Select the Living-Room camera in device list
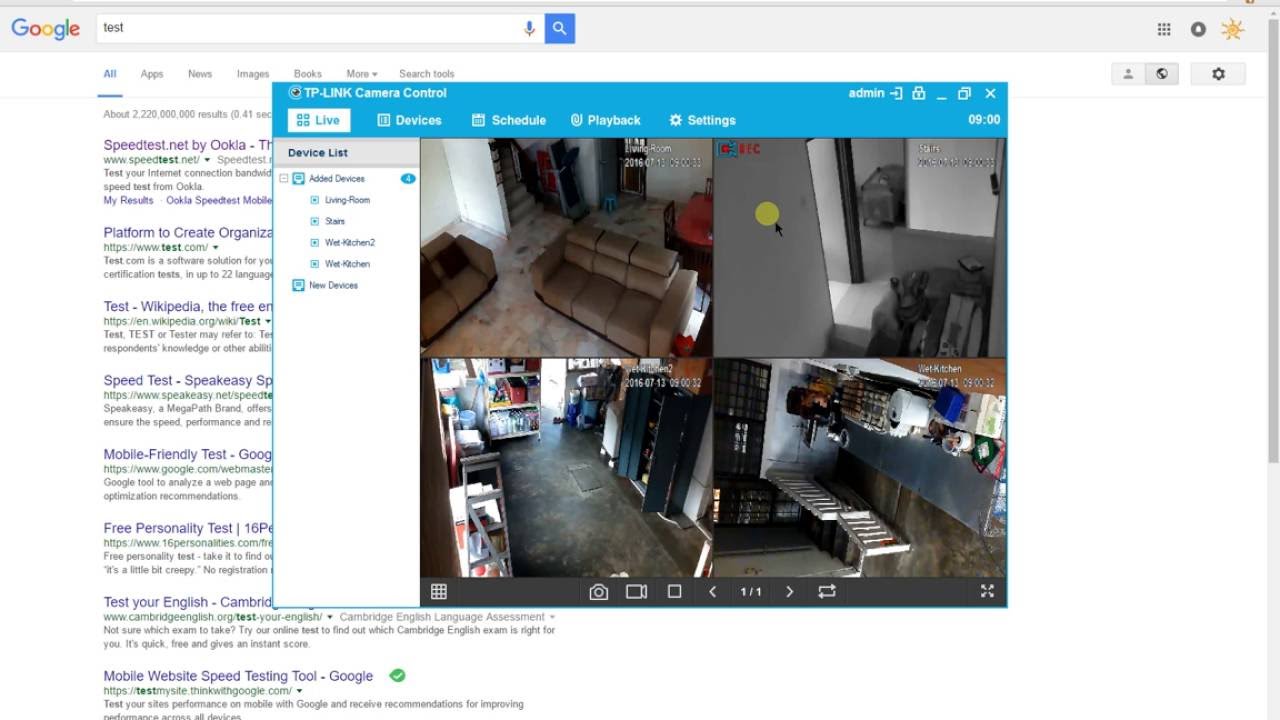This screenshot has height=720, width=1280. pyautogui.click(x=347, y=200)
